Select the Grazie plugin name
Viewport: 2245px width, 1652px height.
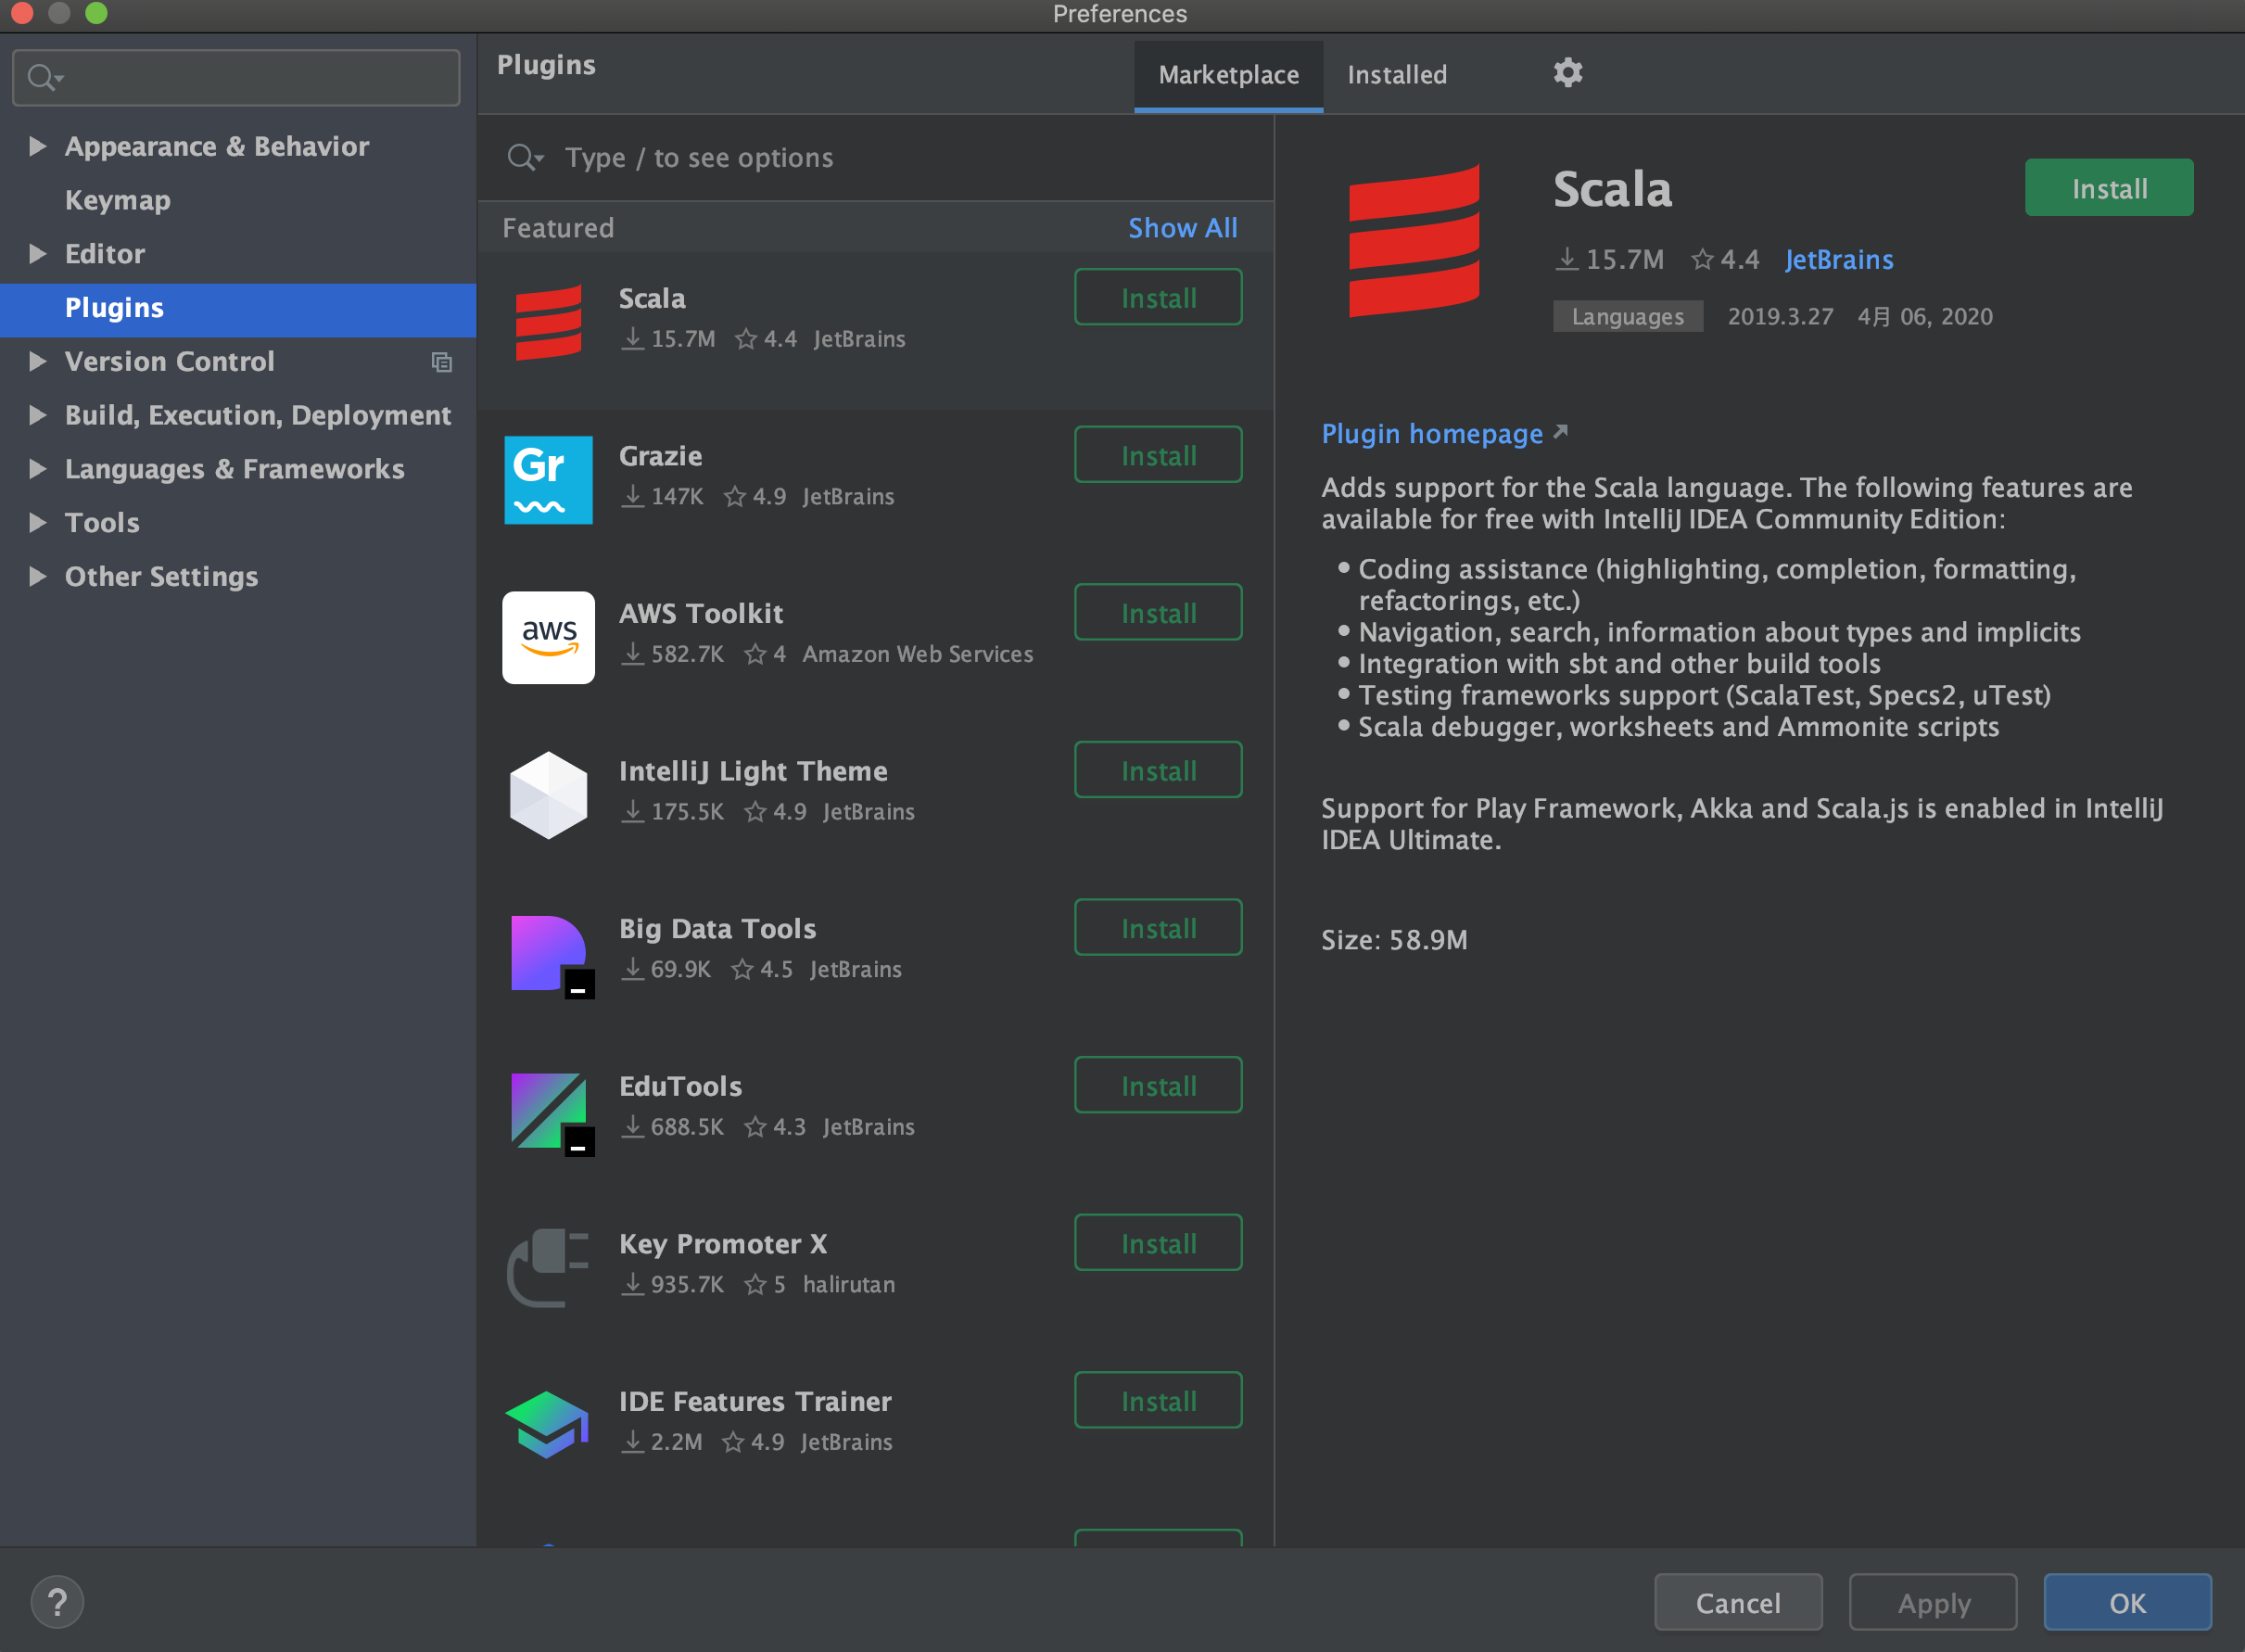coord(660,456)
